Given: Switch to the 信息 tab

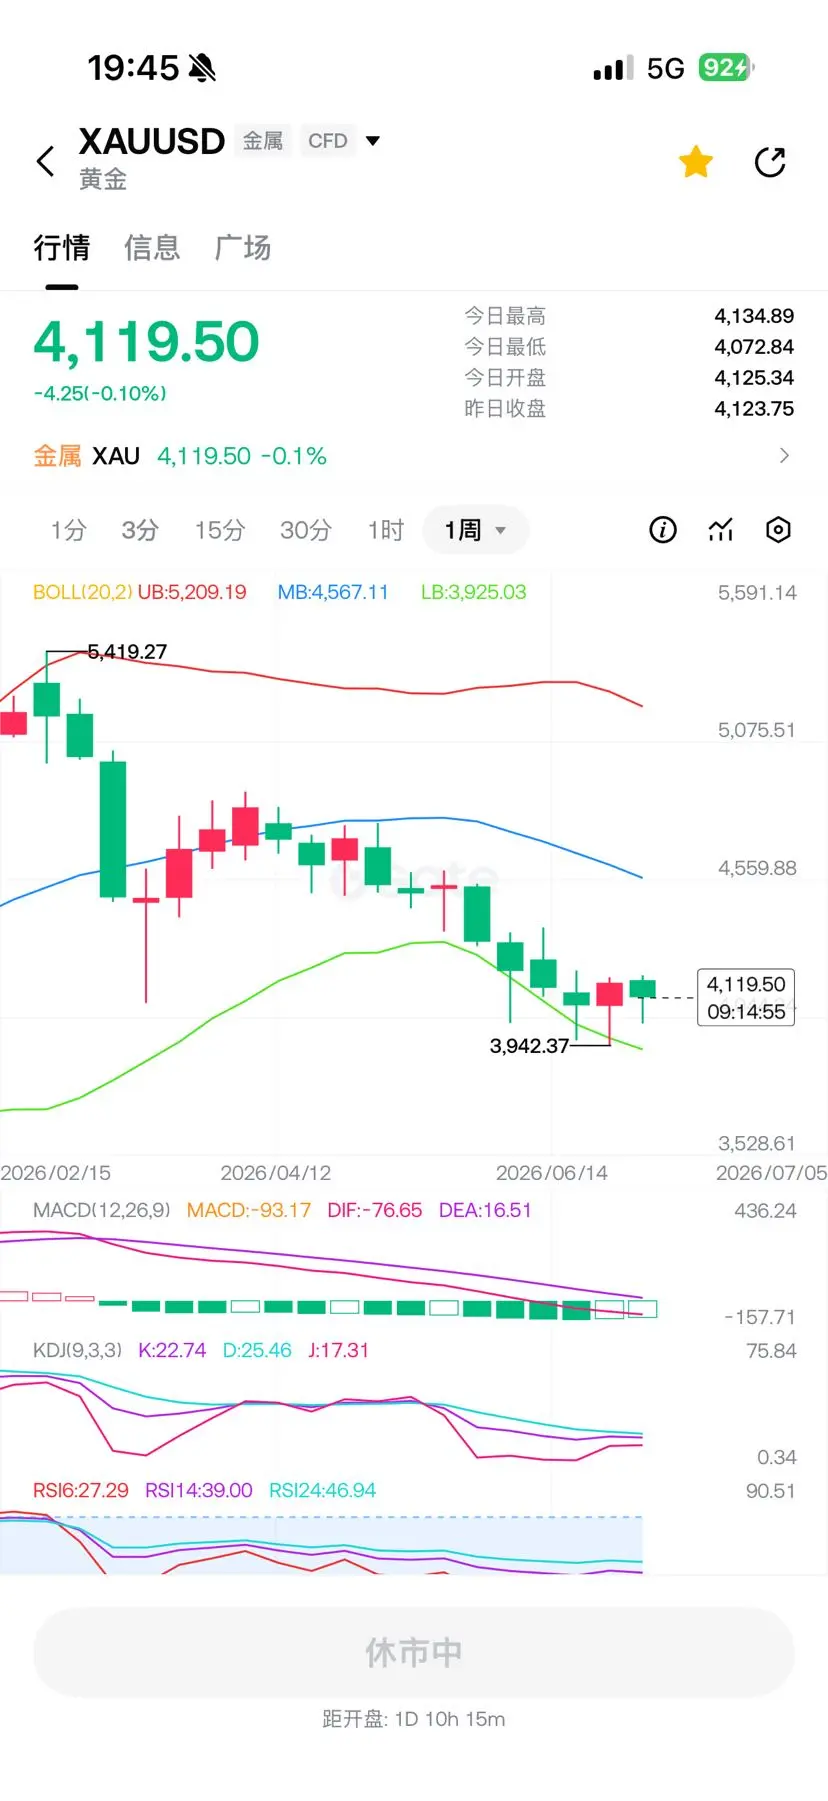Looking at the screenshot, I should click(x=152, y=248).
